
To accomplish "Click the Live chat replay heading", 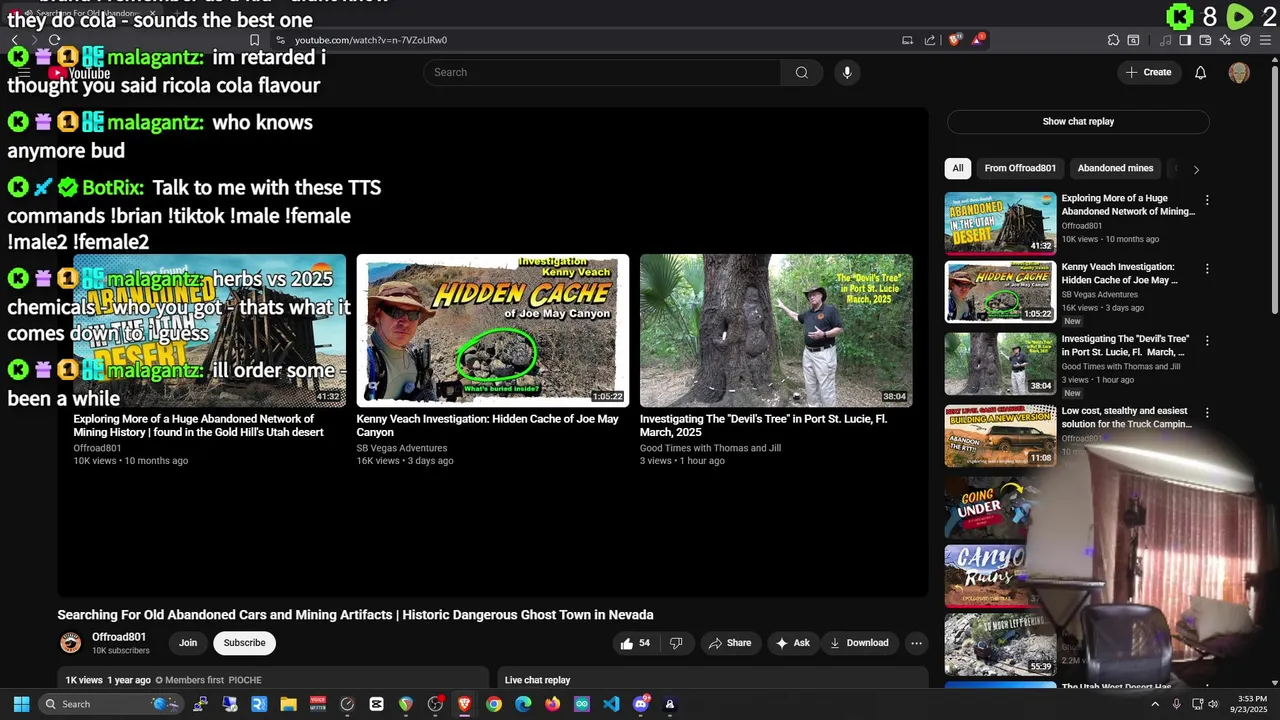I will 537,680.
